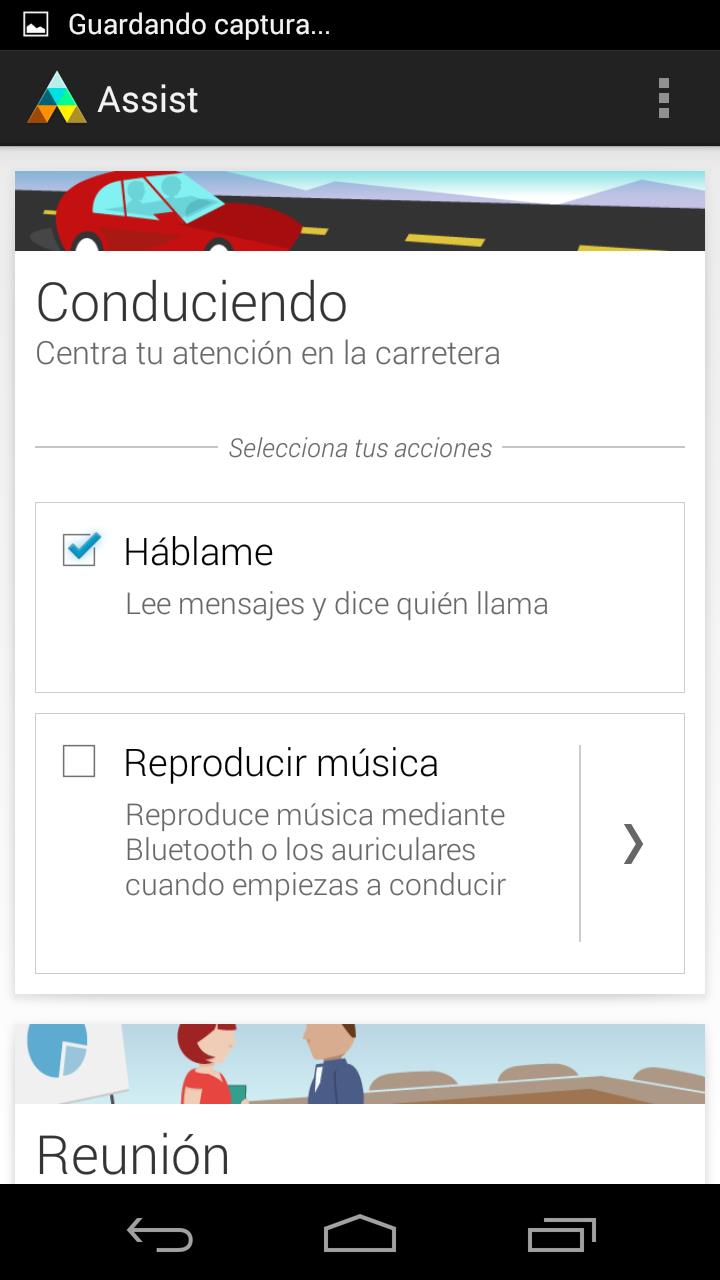Tap the Guardando captura notification text
Screen dimensions: 720x1280
click(199, 25)
